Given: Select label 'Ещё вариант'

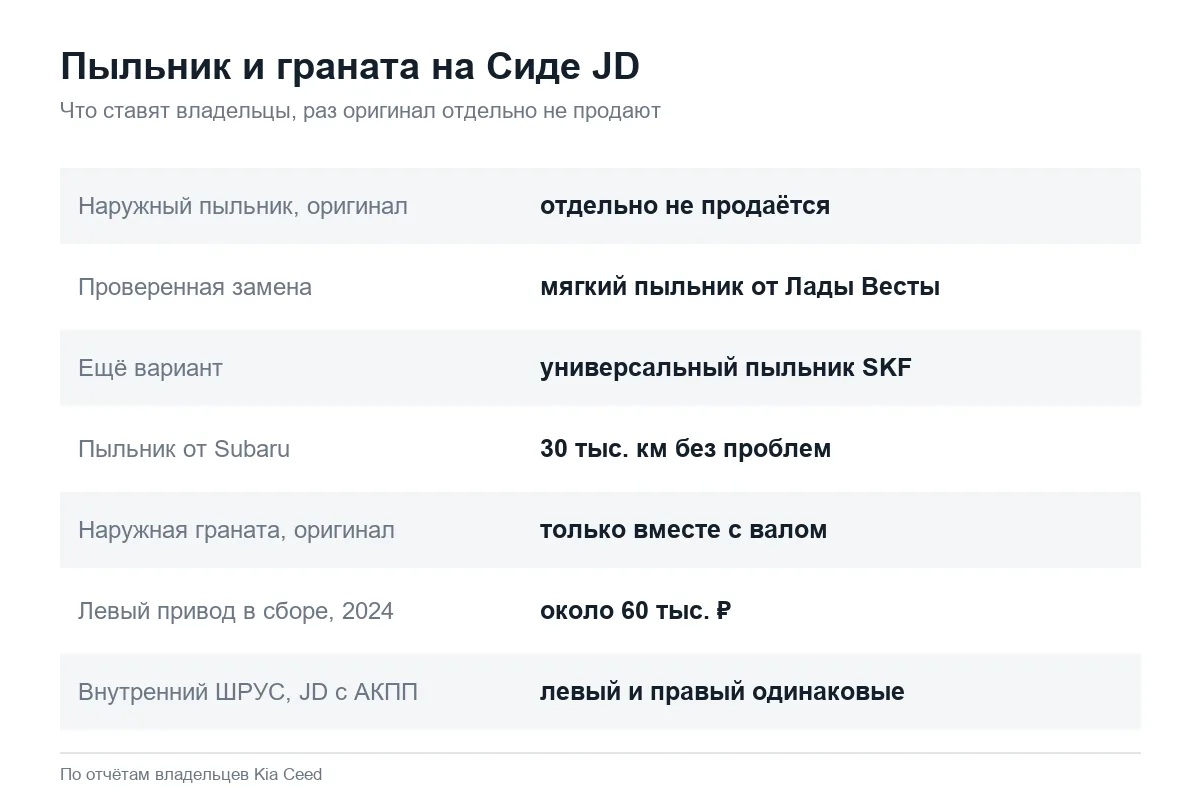Looking at the screenshot, I should 150,368.
